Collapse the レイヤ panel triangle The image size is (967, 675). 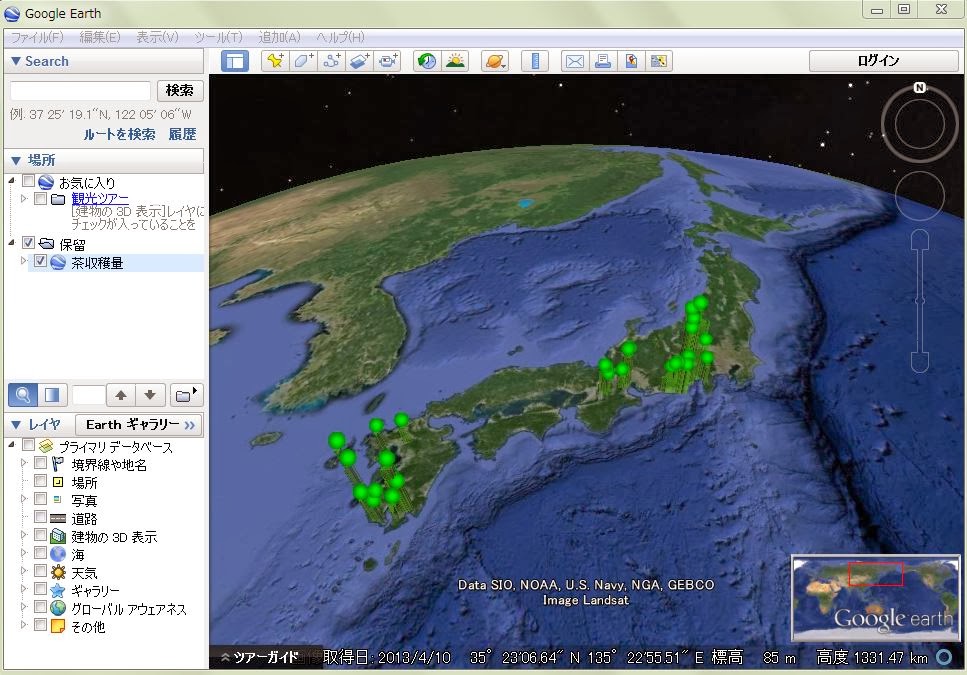[x=16, y=425]
